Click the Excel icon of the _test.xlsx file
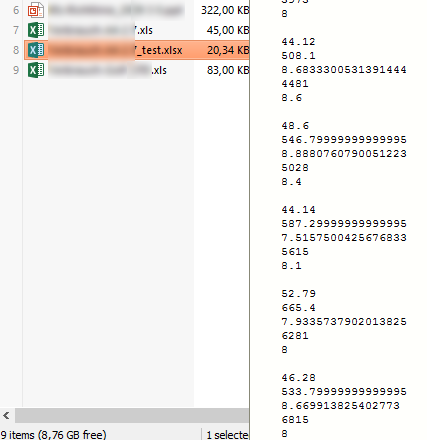This screenshot has height=440, width=427. (36, 50)
